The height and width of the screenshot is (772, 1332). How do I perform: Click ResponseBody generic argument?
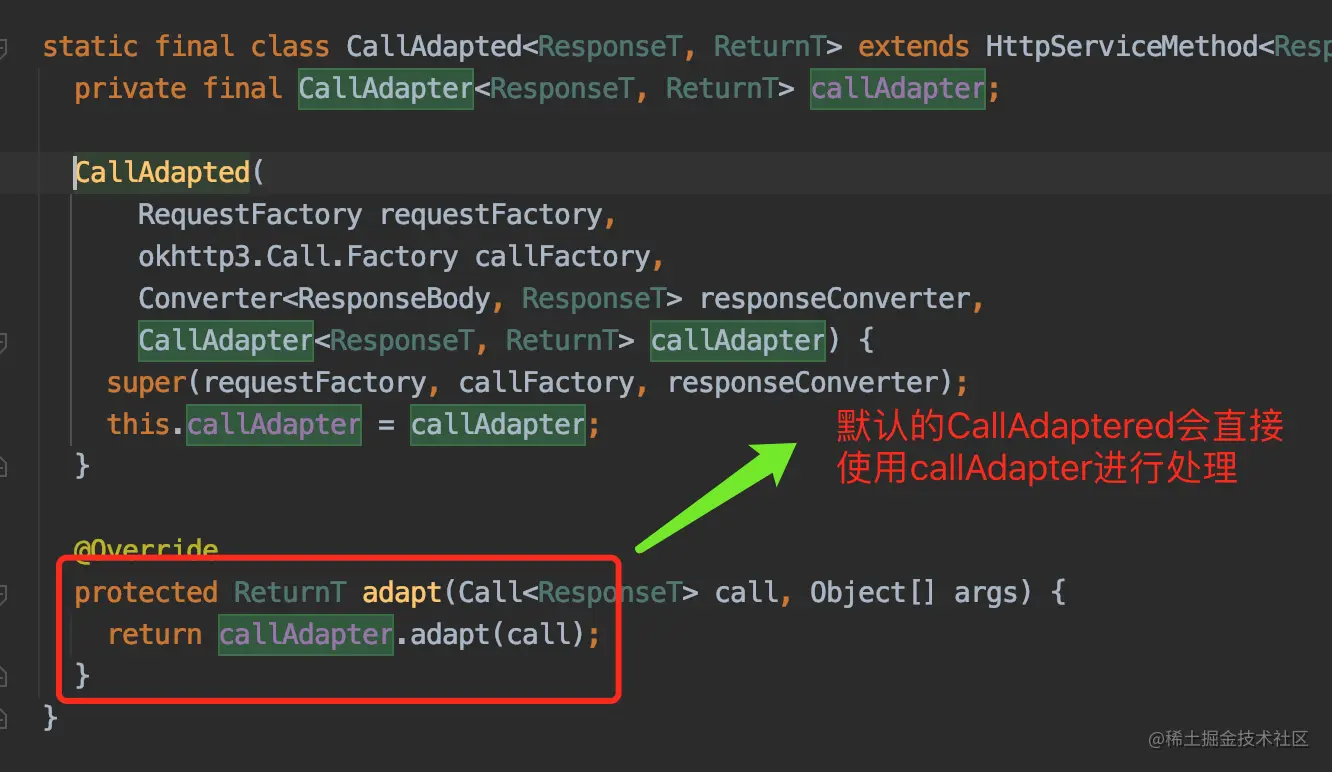point(394,299)
